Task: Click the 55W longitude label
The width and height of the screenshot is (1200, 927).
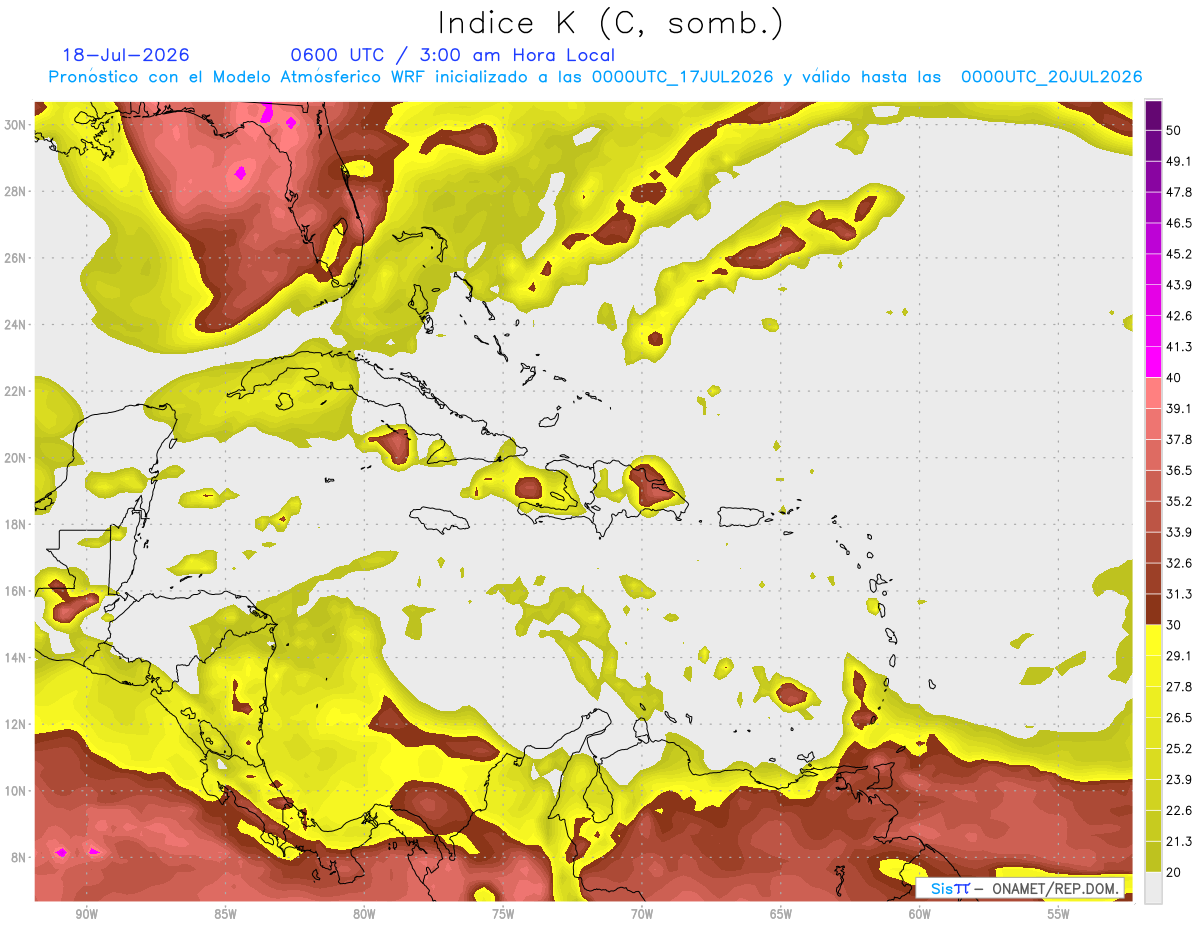Action: click(x=1059, y=915)
